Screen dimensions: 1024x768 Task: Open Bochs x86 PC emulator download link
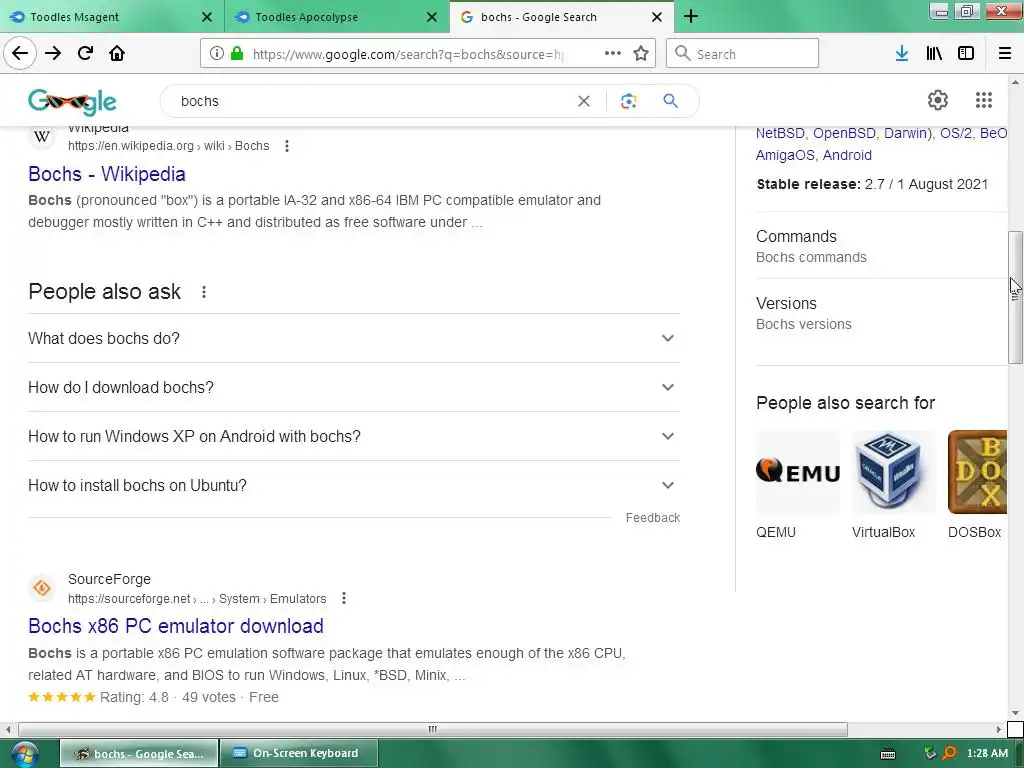[176, 626]
